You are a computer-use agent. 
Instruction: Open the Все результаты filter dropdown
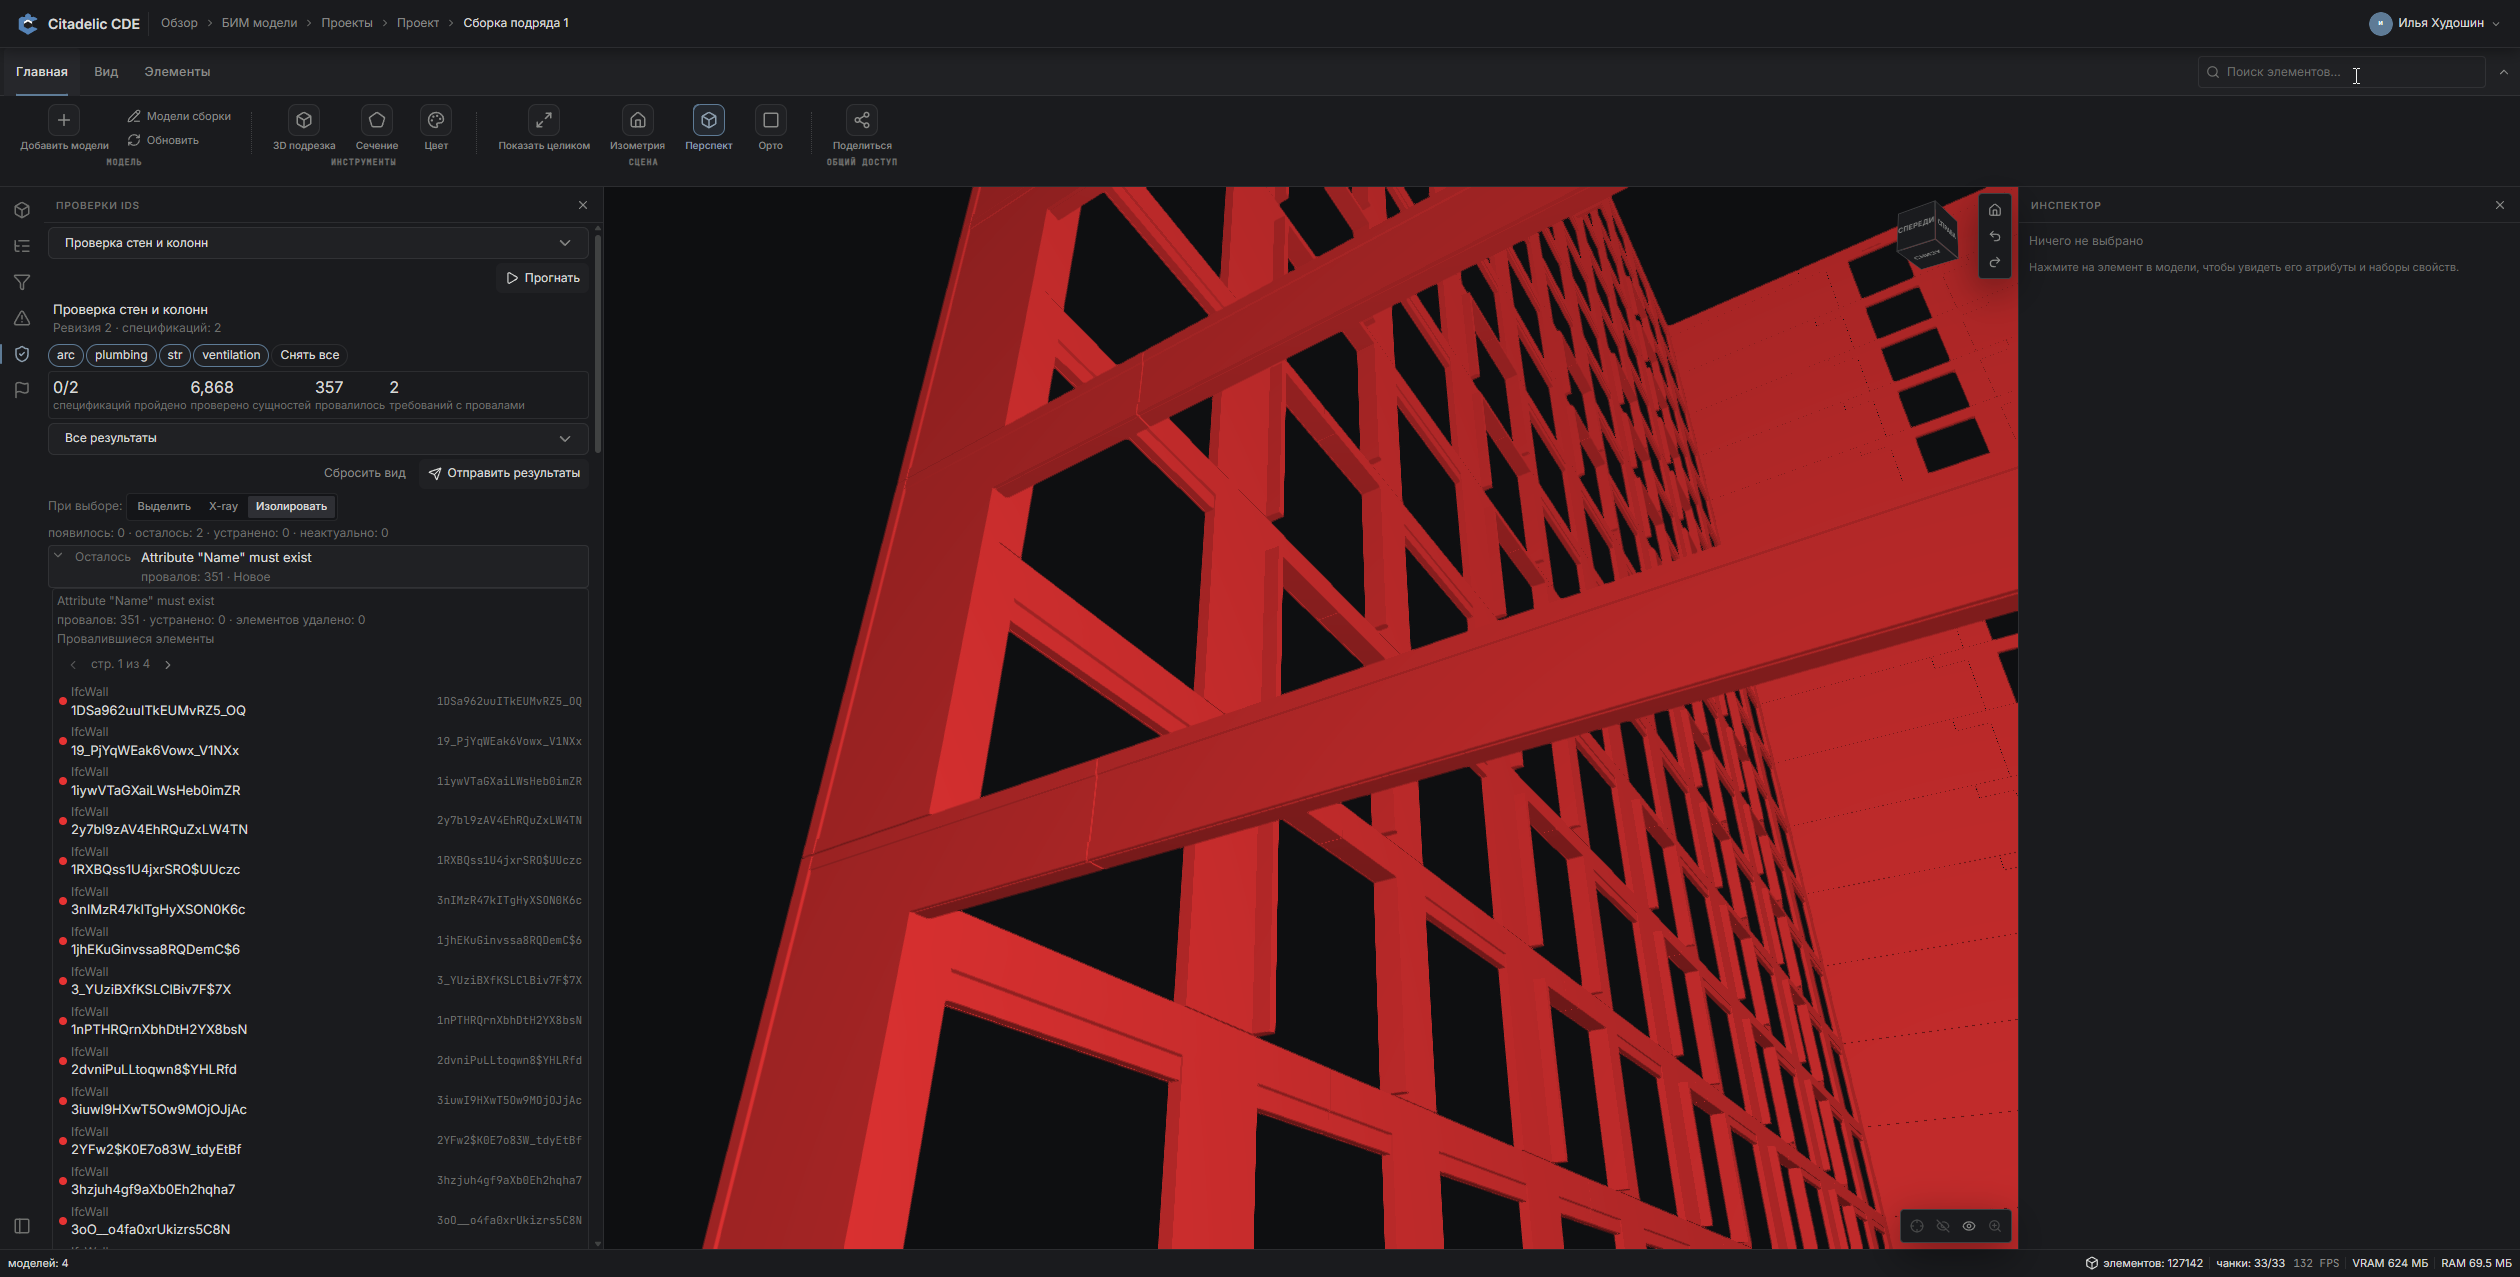[318, 438]
